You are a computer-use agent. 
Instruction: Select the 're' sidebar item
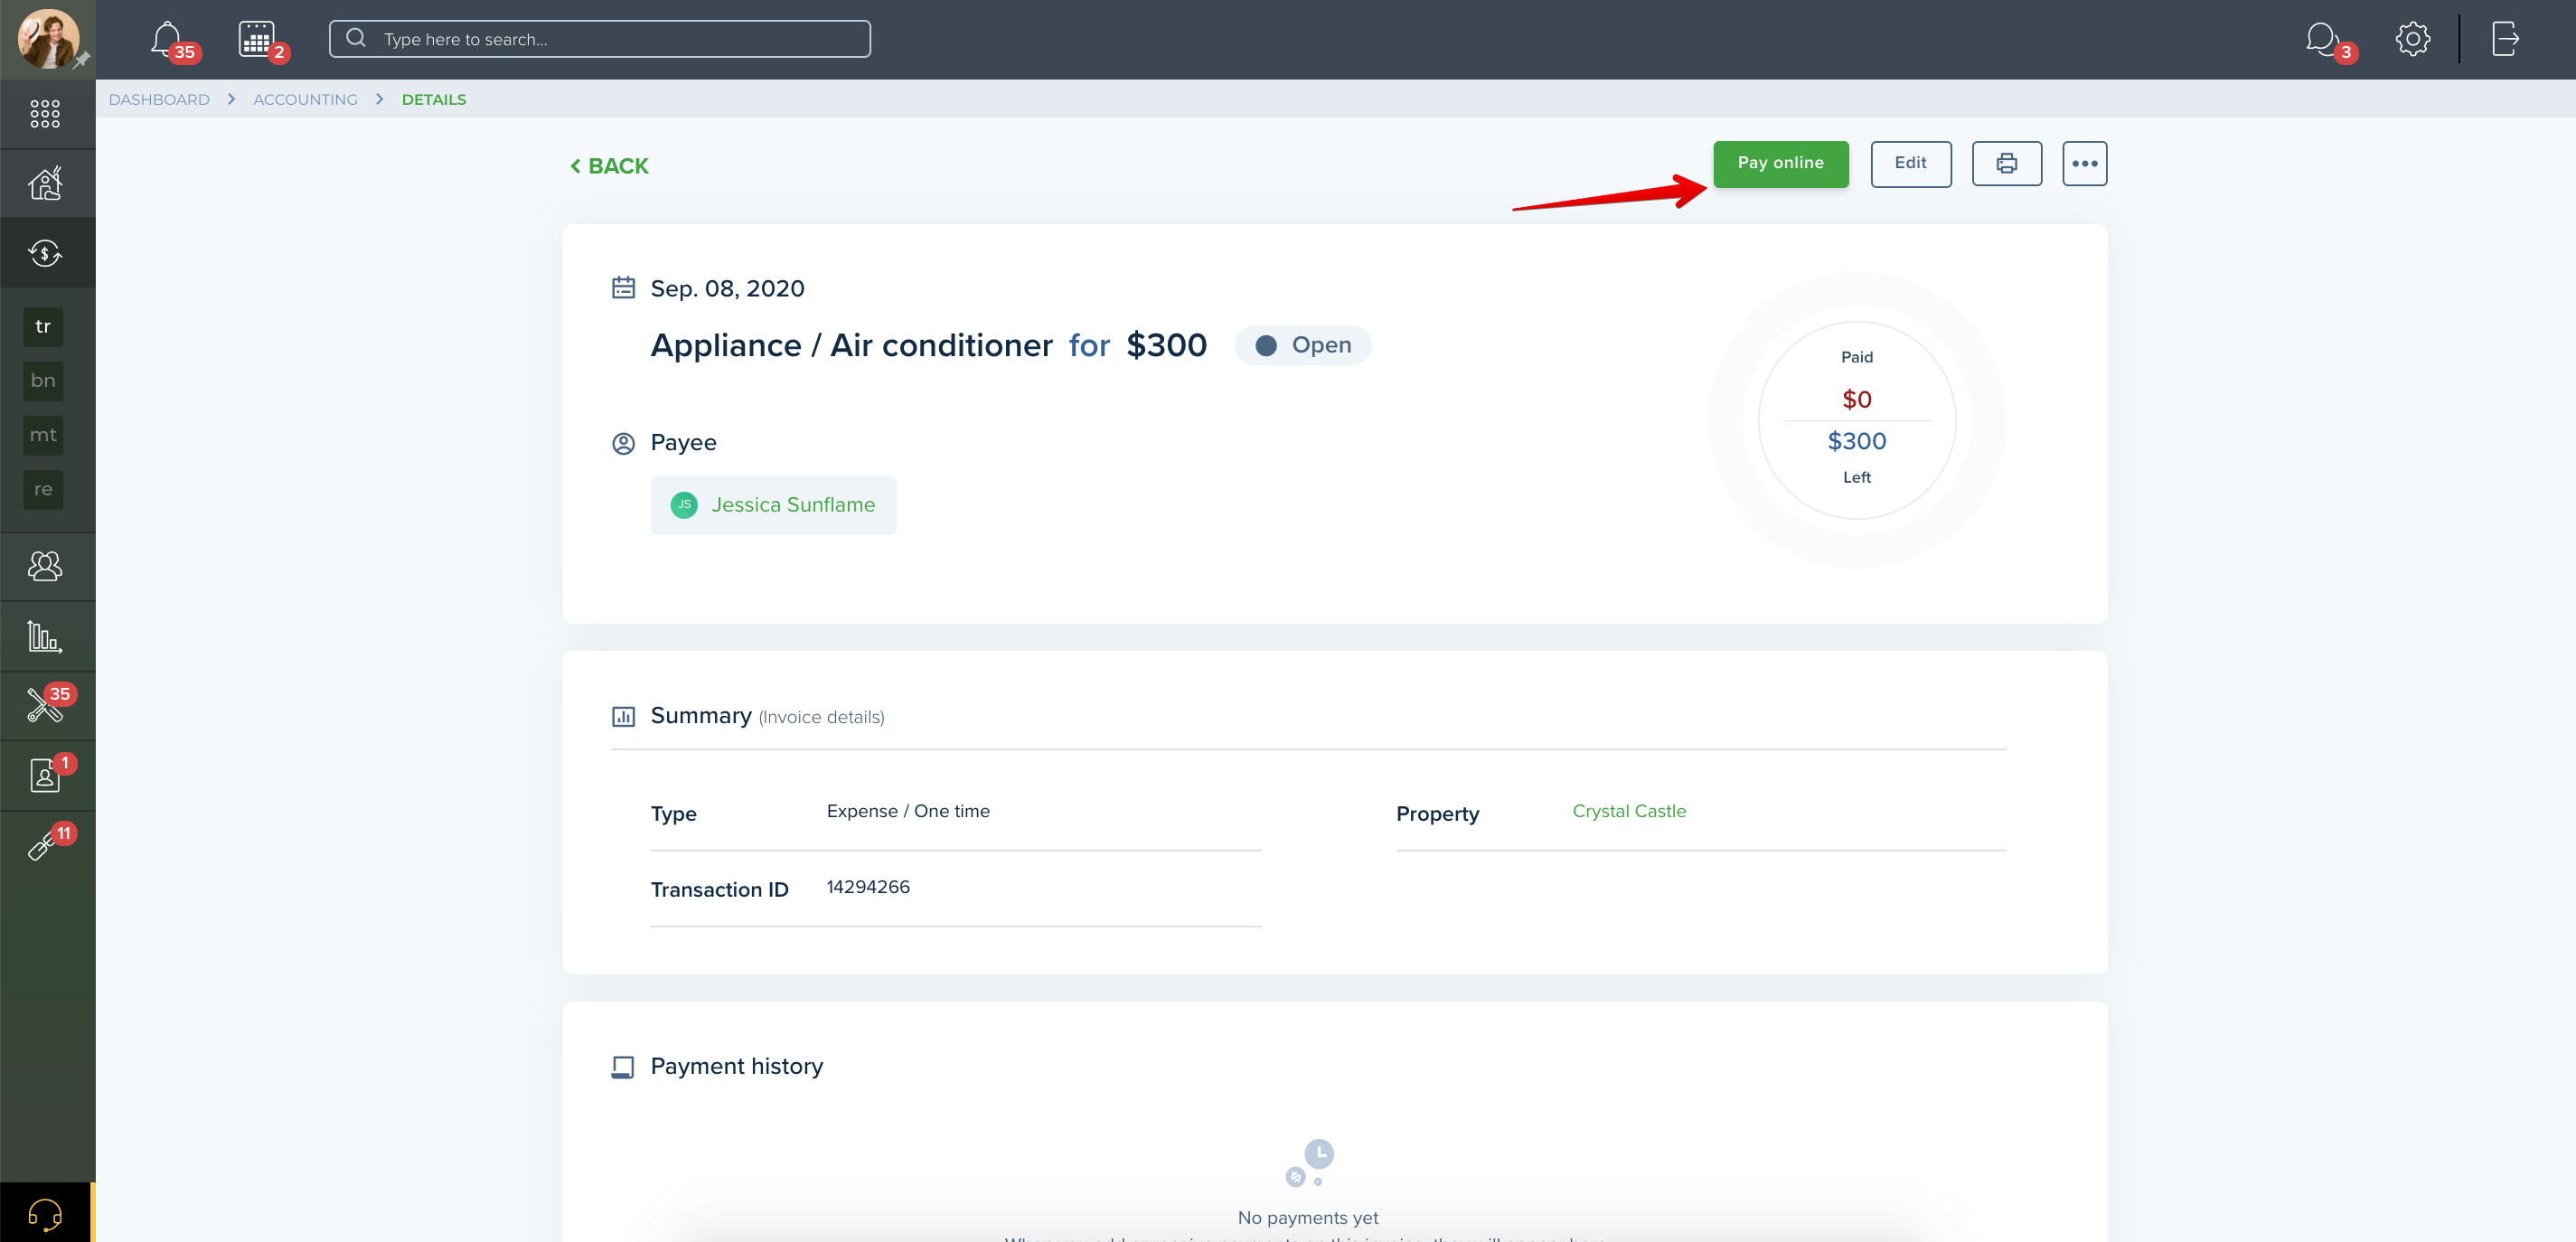point(43,490)
